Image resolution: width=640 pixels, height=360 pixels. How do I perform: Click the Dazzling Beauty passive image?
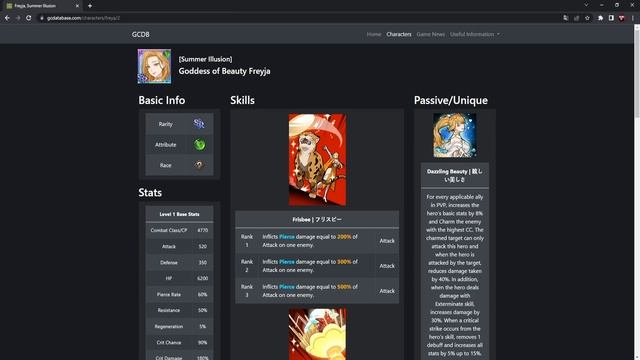tap(455, 135)
